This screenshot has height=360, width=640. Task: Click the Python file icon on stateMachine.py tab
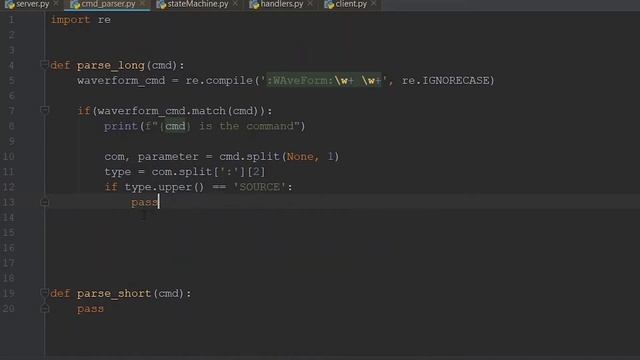[x=161, y=4]
